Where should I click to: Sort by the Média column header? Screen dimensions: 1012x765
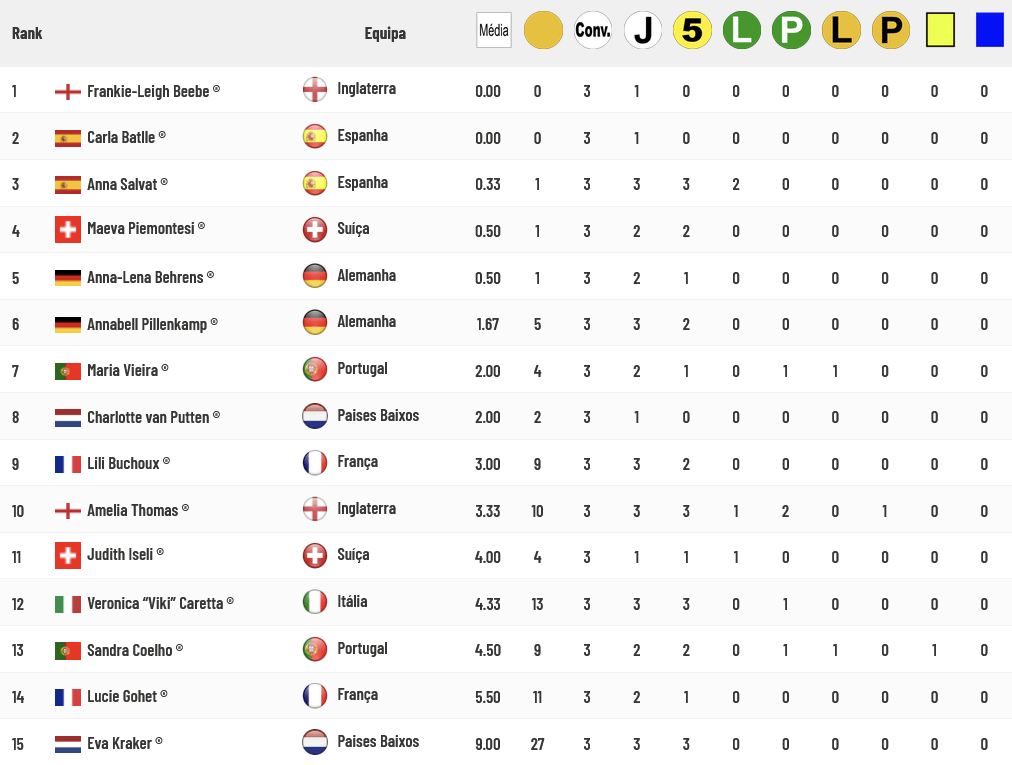494,30
